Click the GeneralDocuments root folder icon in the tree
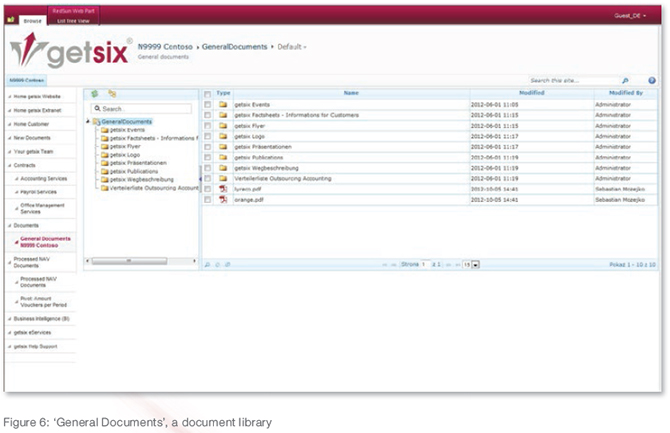Image resolution: width=670 pixels, height=433 pixels. coord(96,122)
